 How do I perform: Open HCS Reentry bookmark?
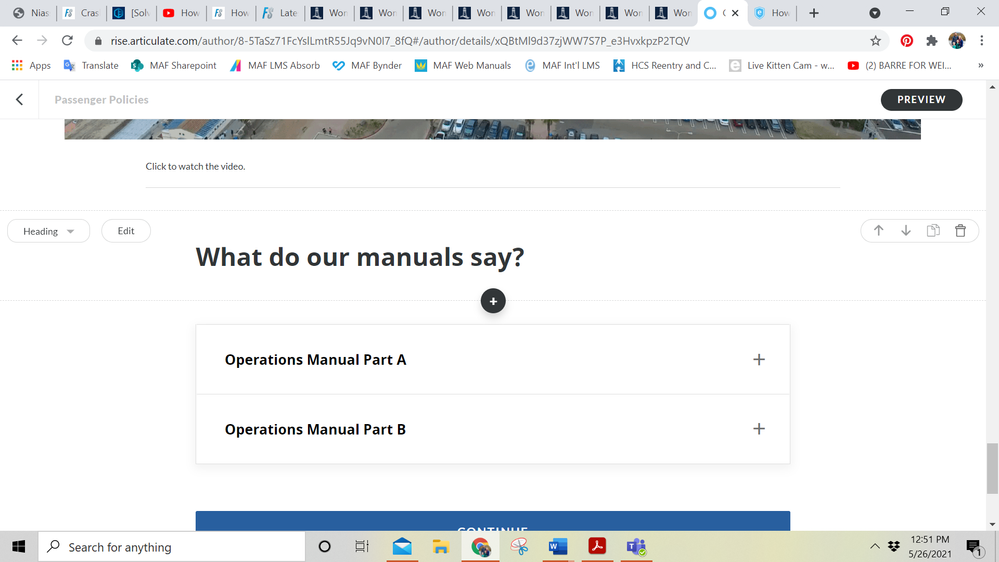coord(665,65)
